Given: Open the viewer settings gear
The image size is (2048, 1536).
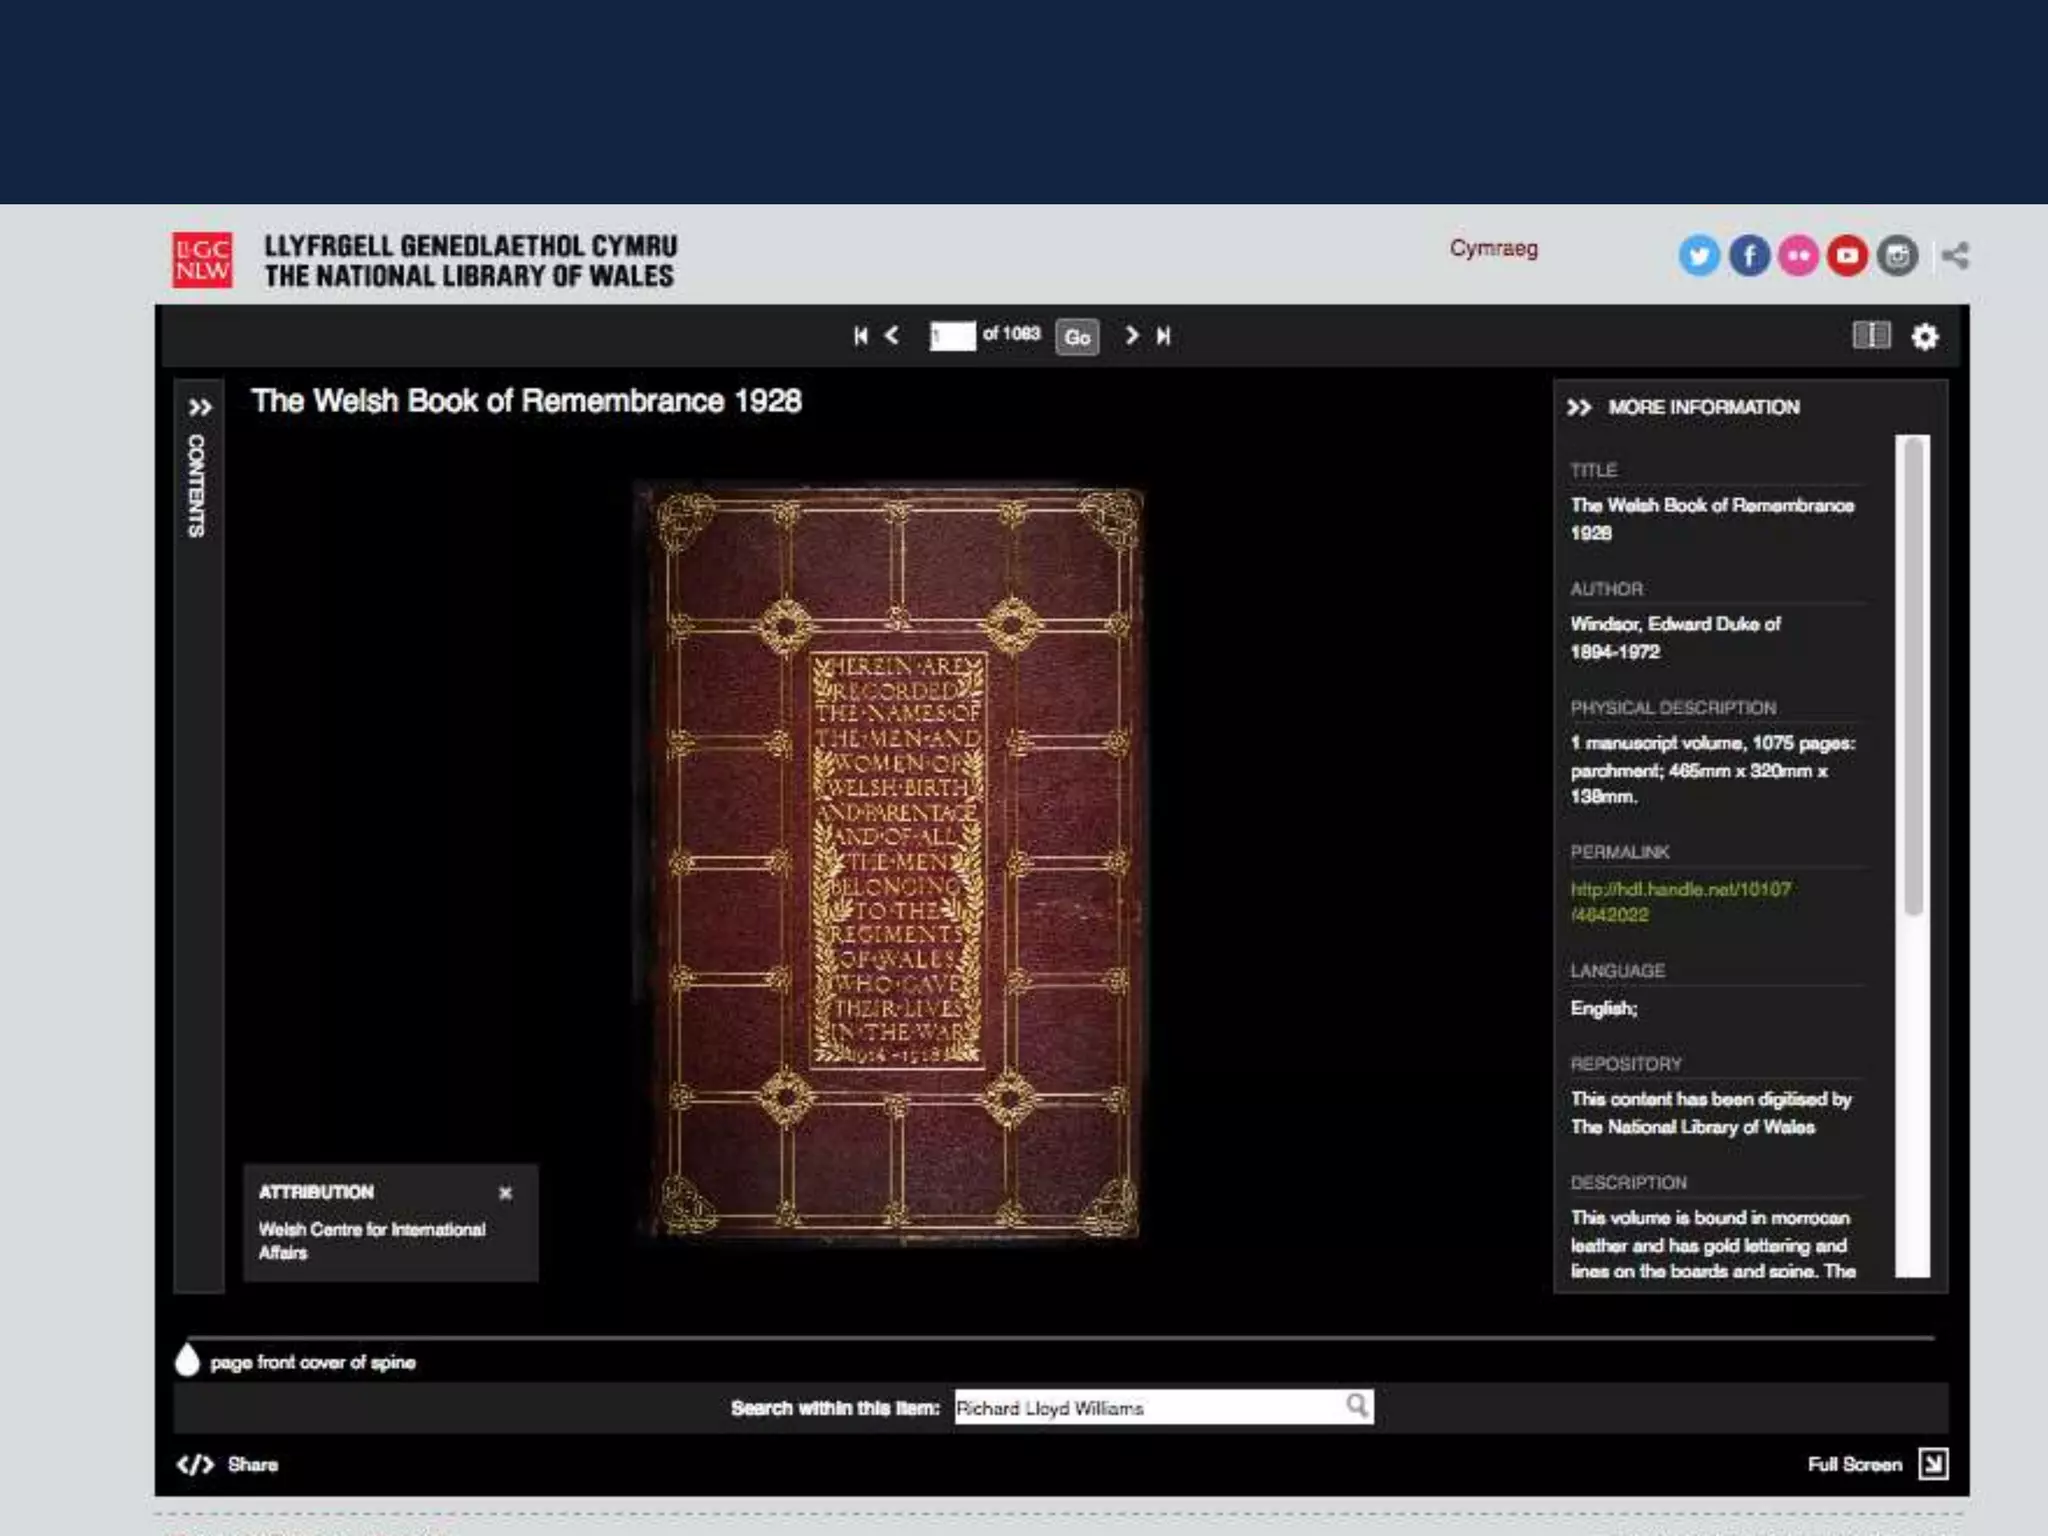Looking at the screenshot, I should (x=1925, y=337).
